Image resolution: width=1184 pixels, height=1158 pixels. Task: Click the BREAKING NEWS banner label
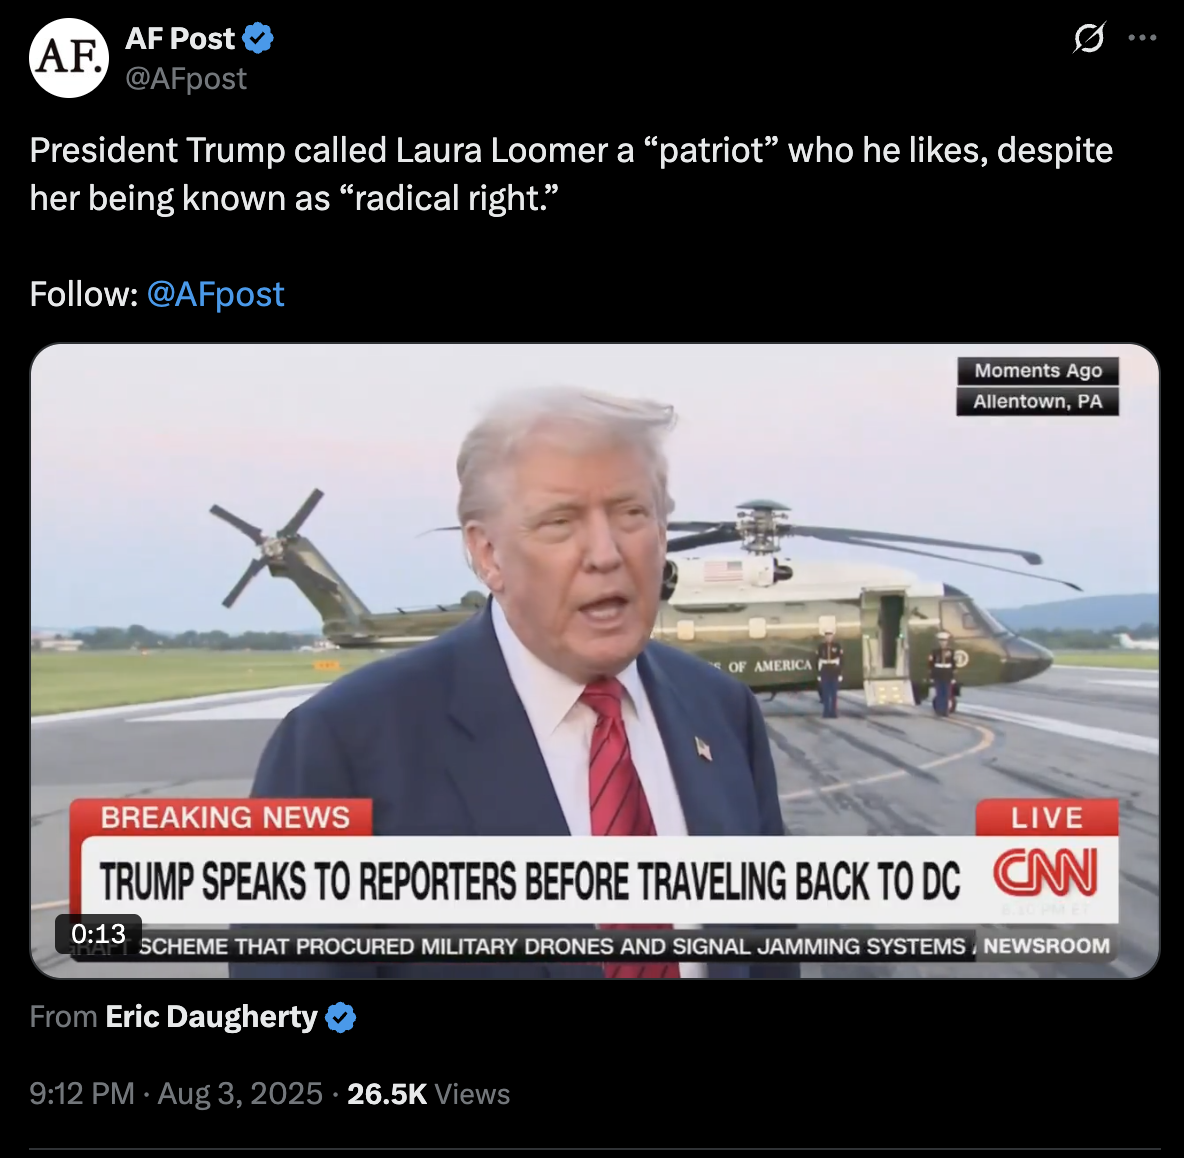coord(224,818)
